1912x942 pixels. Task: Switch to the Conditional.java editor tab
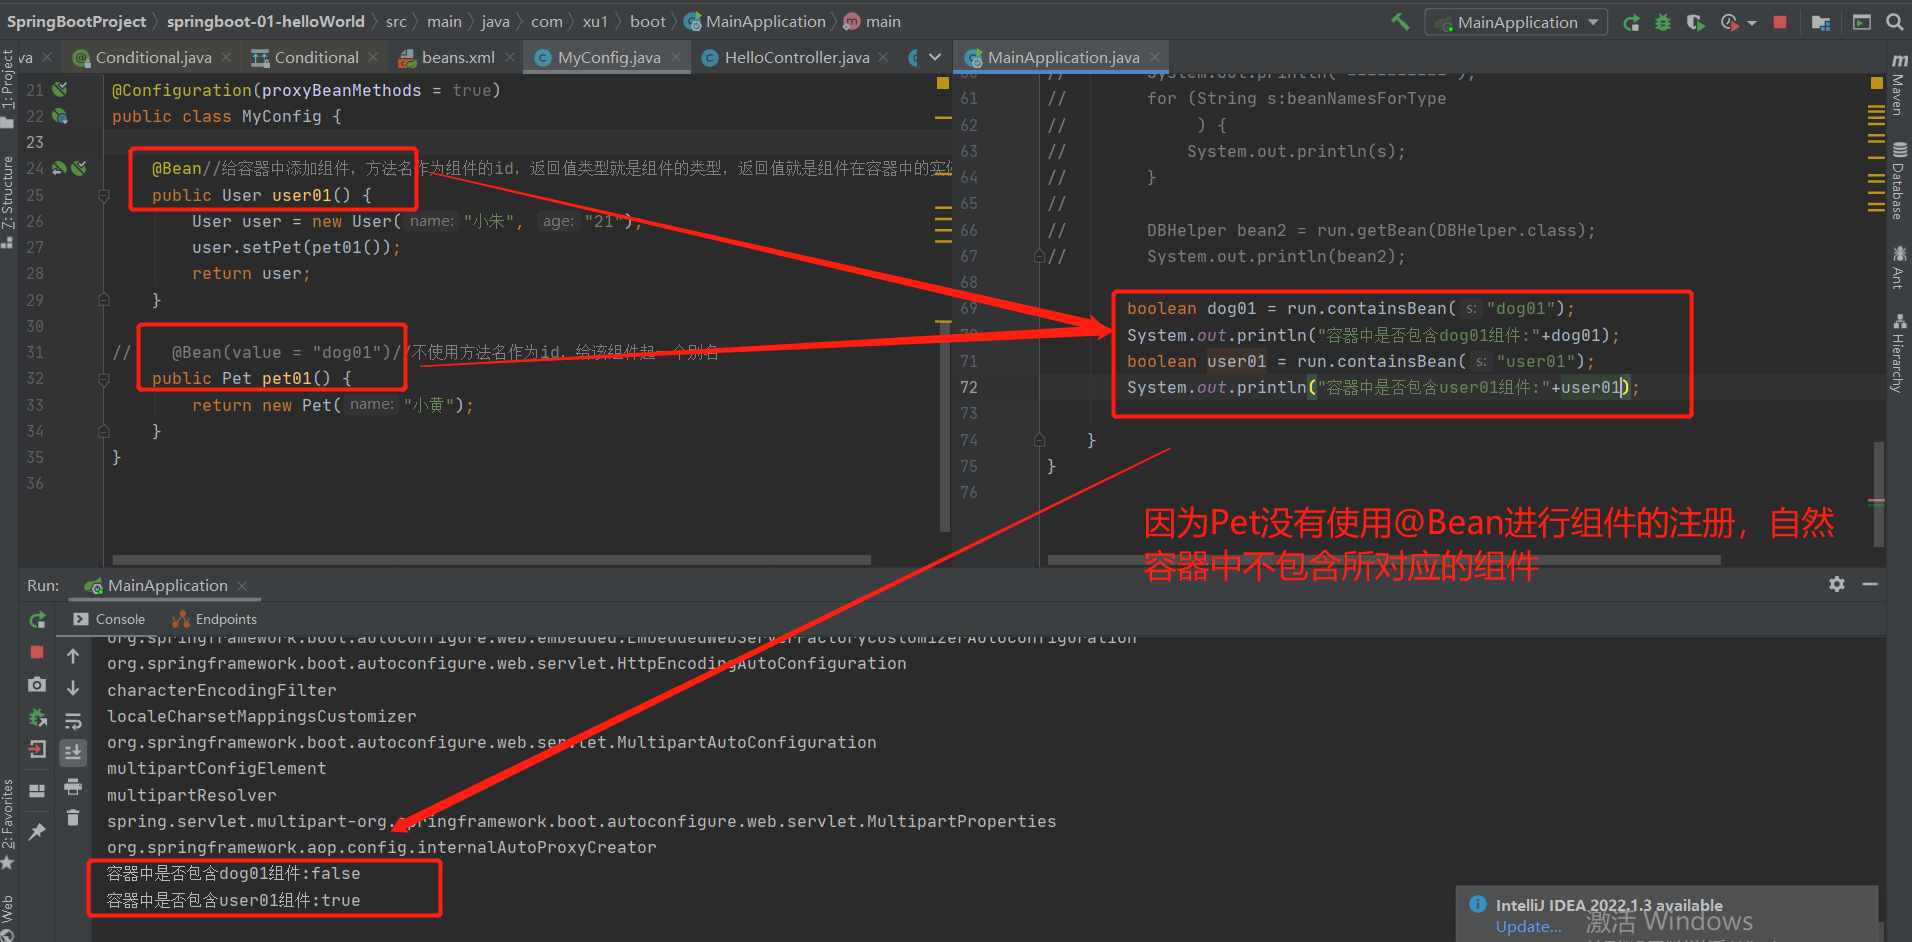(152, 58)
